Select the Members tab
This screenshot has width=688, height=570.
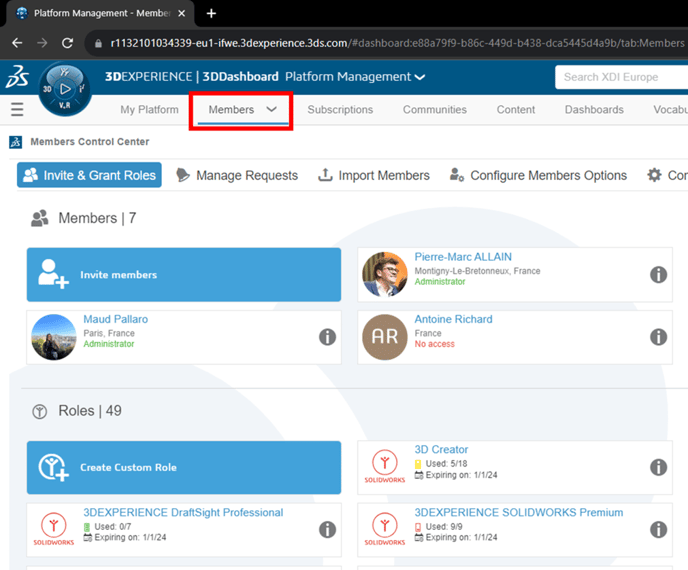(x=231, y=110)
